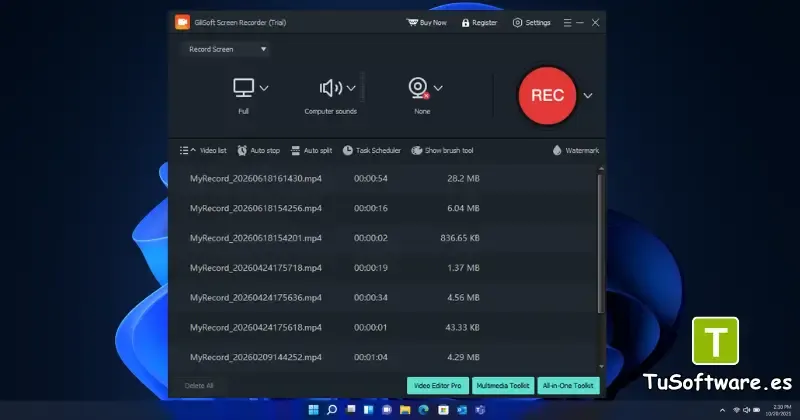Expand the webcam options chevron
Viewport: 800px width, 420px height.
438,88
